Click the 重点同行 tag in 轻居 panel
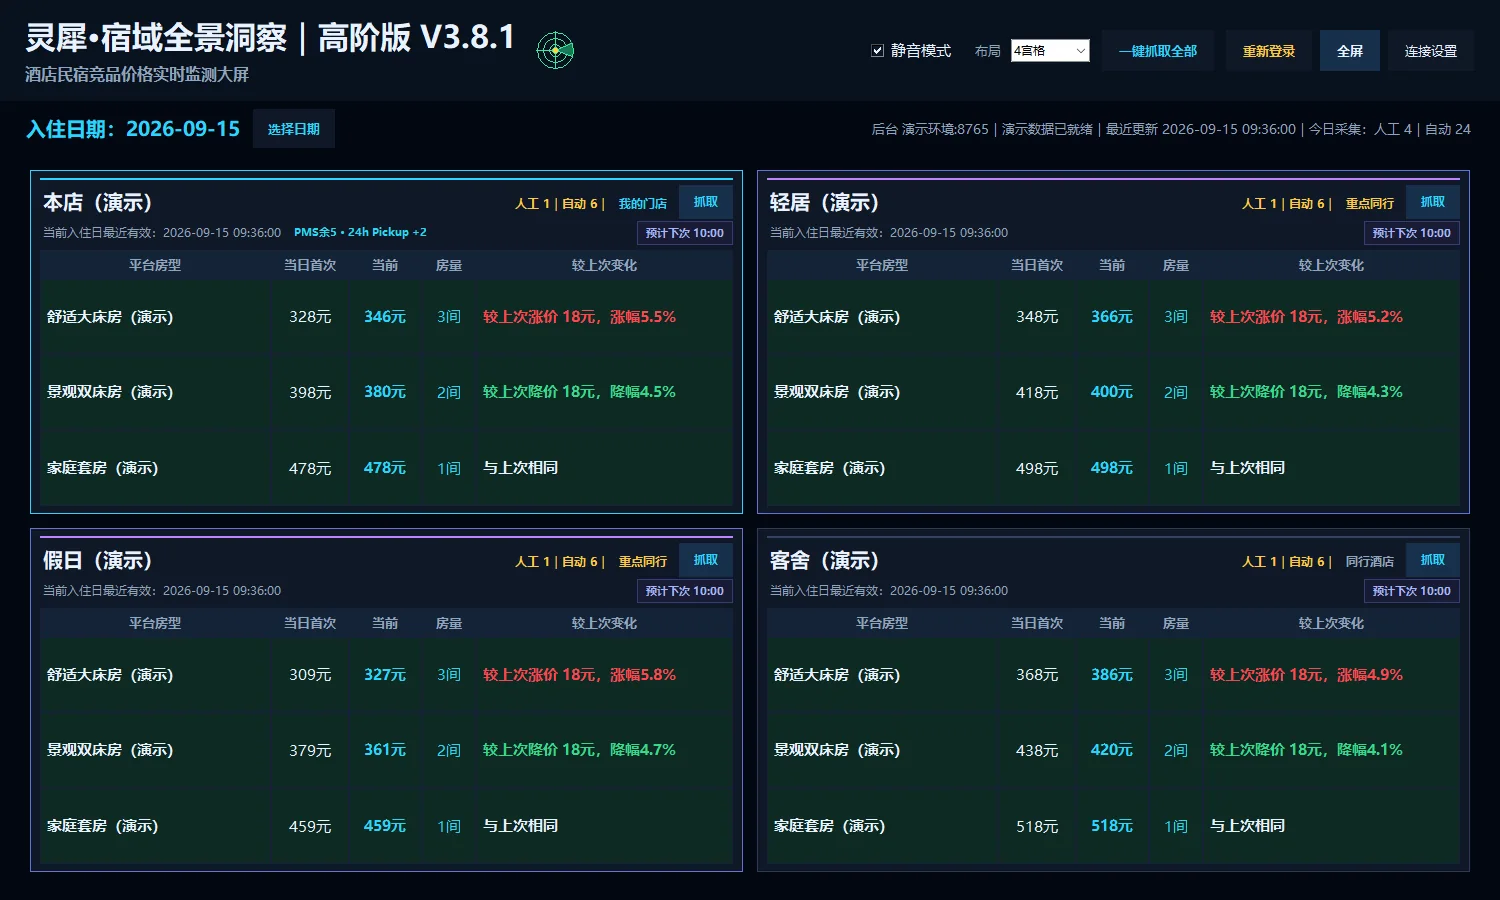1500x900 pixels. [1369, 204]
